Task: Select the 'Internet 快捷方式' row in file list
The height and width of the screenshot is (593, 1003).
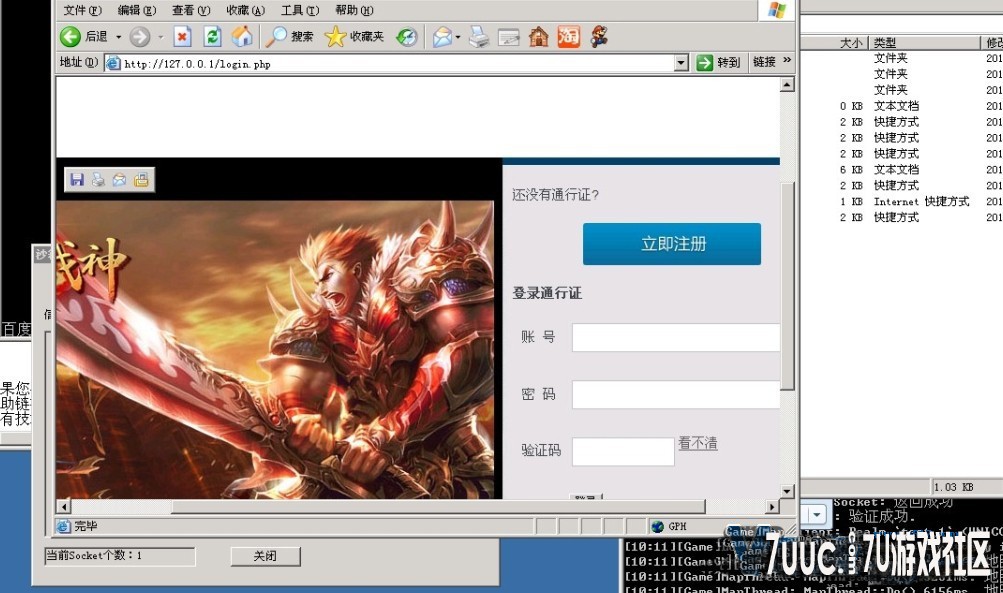Action: tap(922, 202)
